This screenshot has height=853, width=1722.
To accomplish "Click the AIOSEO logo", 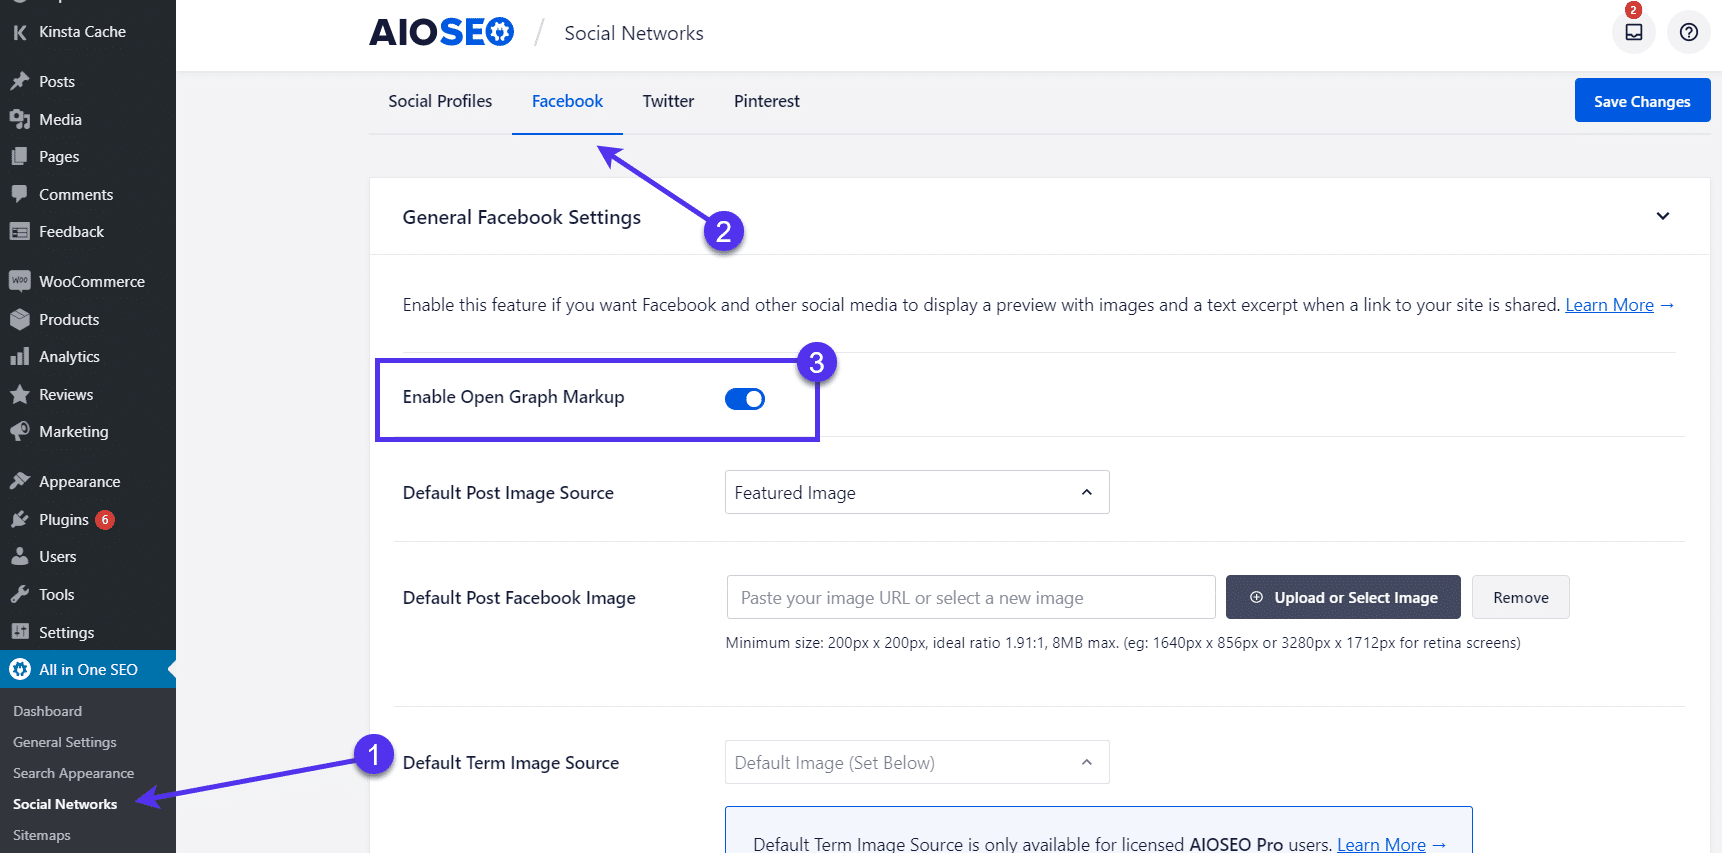I will click(x=441, y=33).
